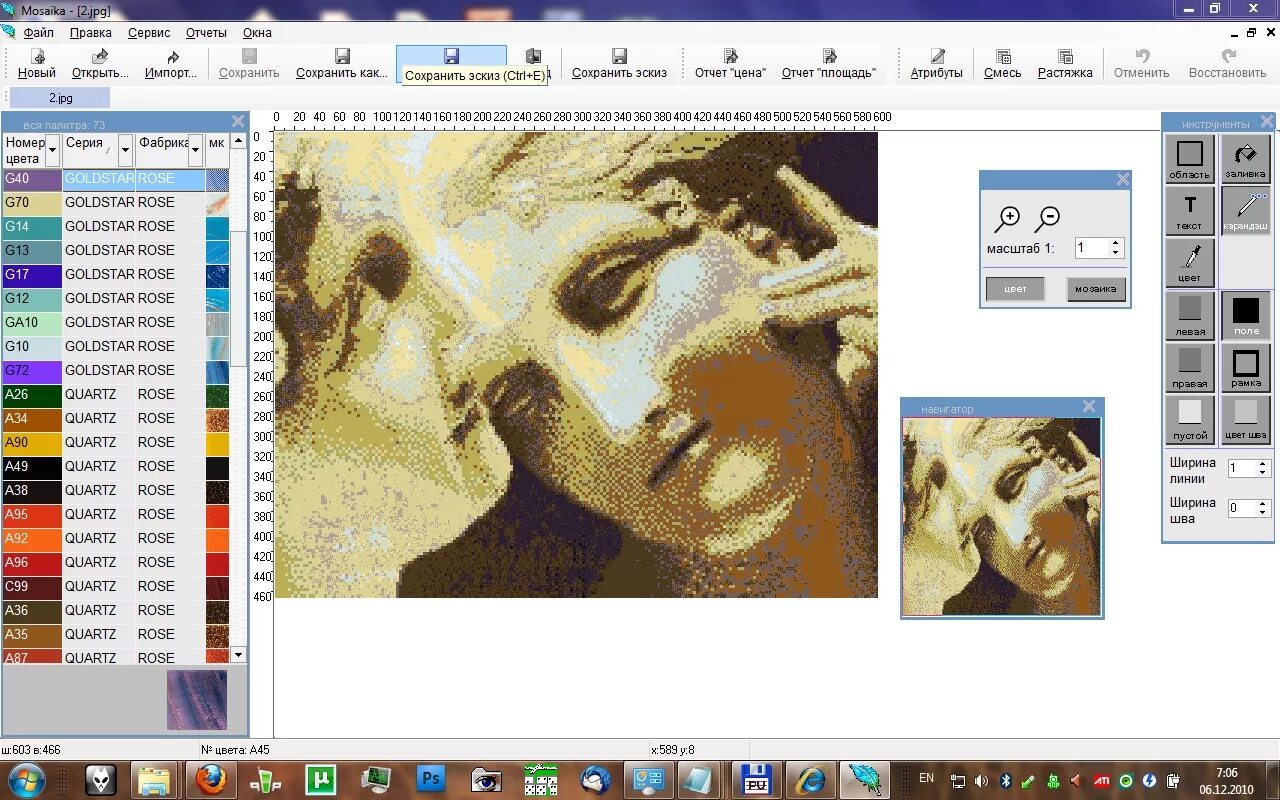Open the Файл menu
The image size is (1280, 800).
click(x=39, y=32)
